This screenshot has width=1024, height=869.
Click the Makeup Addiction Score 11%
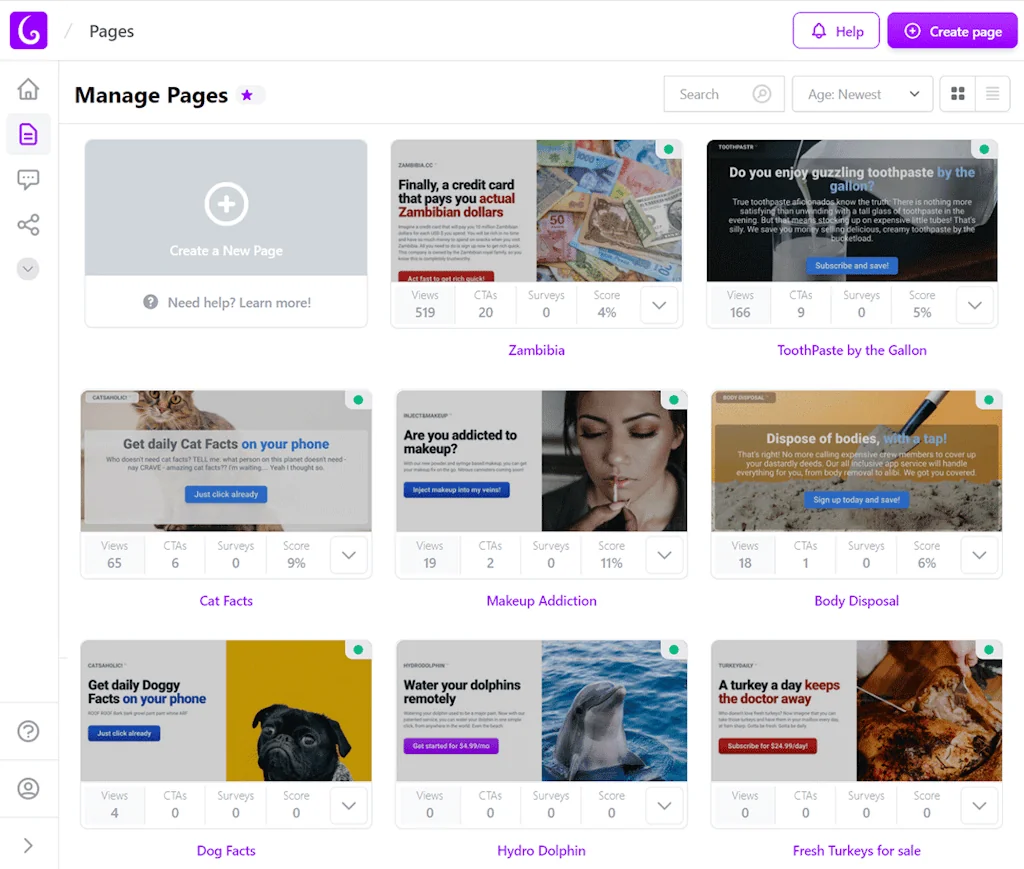pyautogui.click(x=611, y=563)
